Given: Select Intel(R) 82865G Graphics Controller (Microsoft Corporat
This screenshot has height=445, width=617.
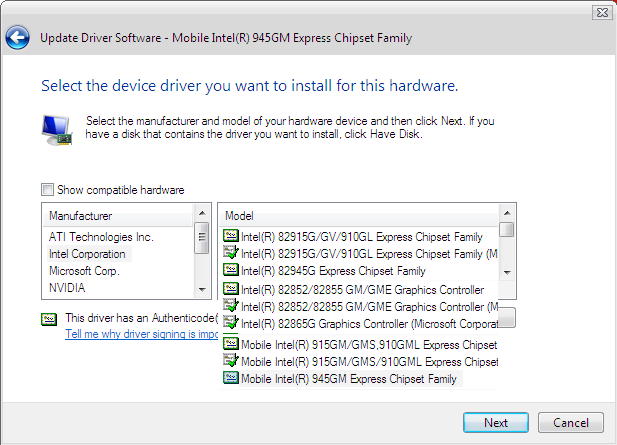Looking at the screenshot, I should pos(369,324).
